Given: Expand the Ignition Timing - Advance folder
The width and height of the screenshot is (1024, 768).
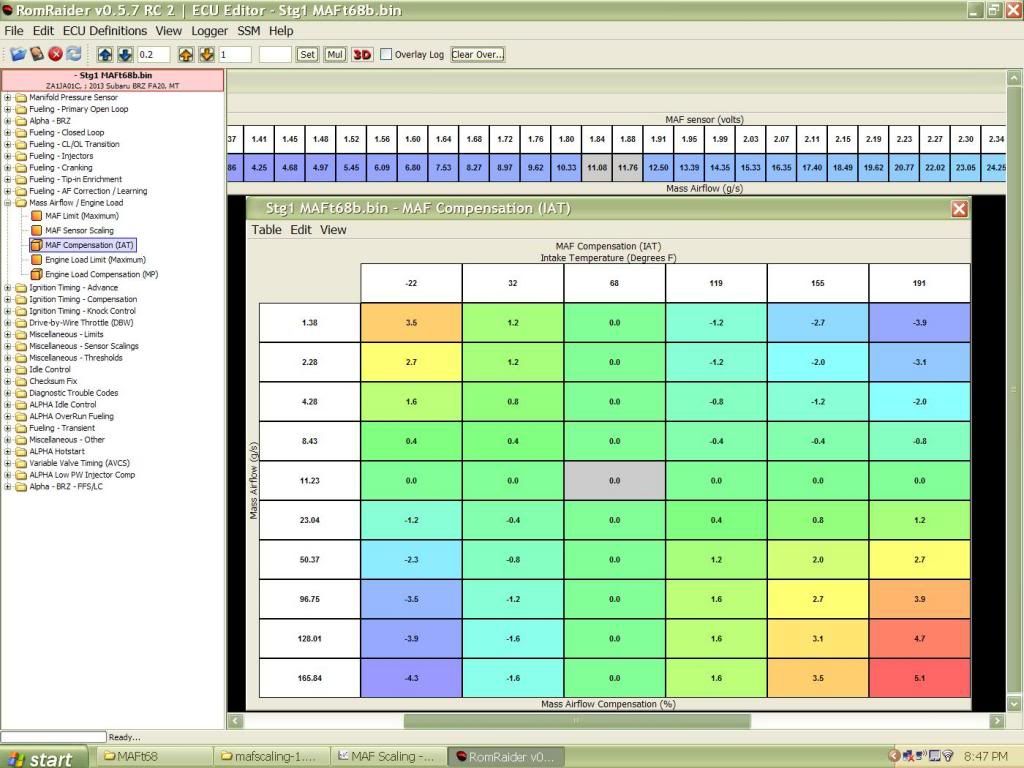Looking at the screenshot, I should [x=8, y=288].
